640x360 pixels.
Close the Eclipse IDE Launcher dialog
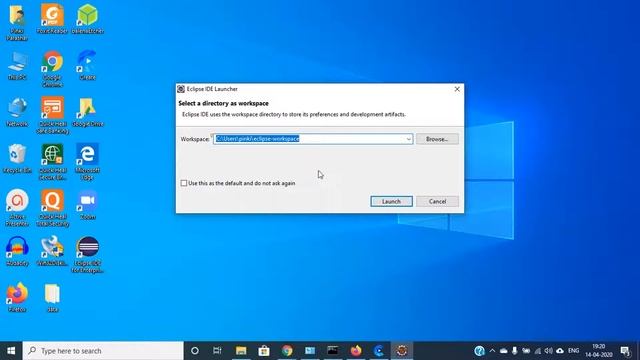[x=457, y=89]
